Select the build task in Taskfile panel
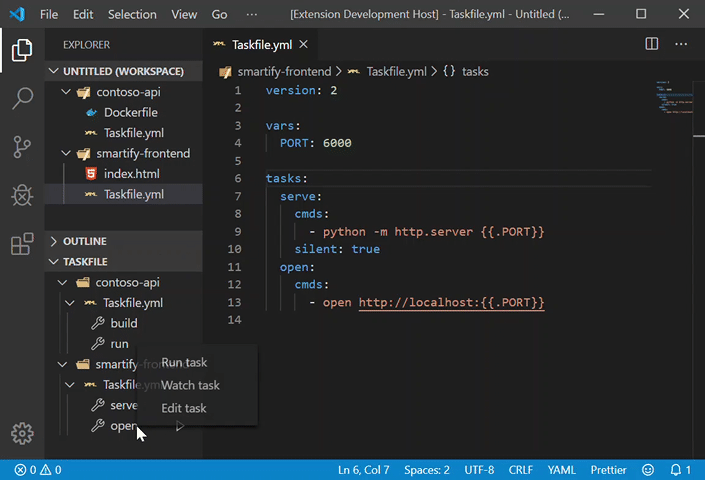This screenshot has height=480, width=705. [124, 323]
